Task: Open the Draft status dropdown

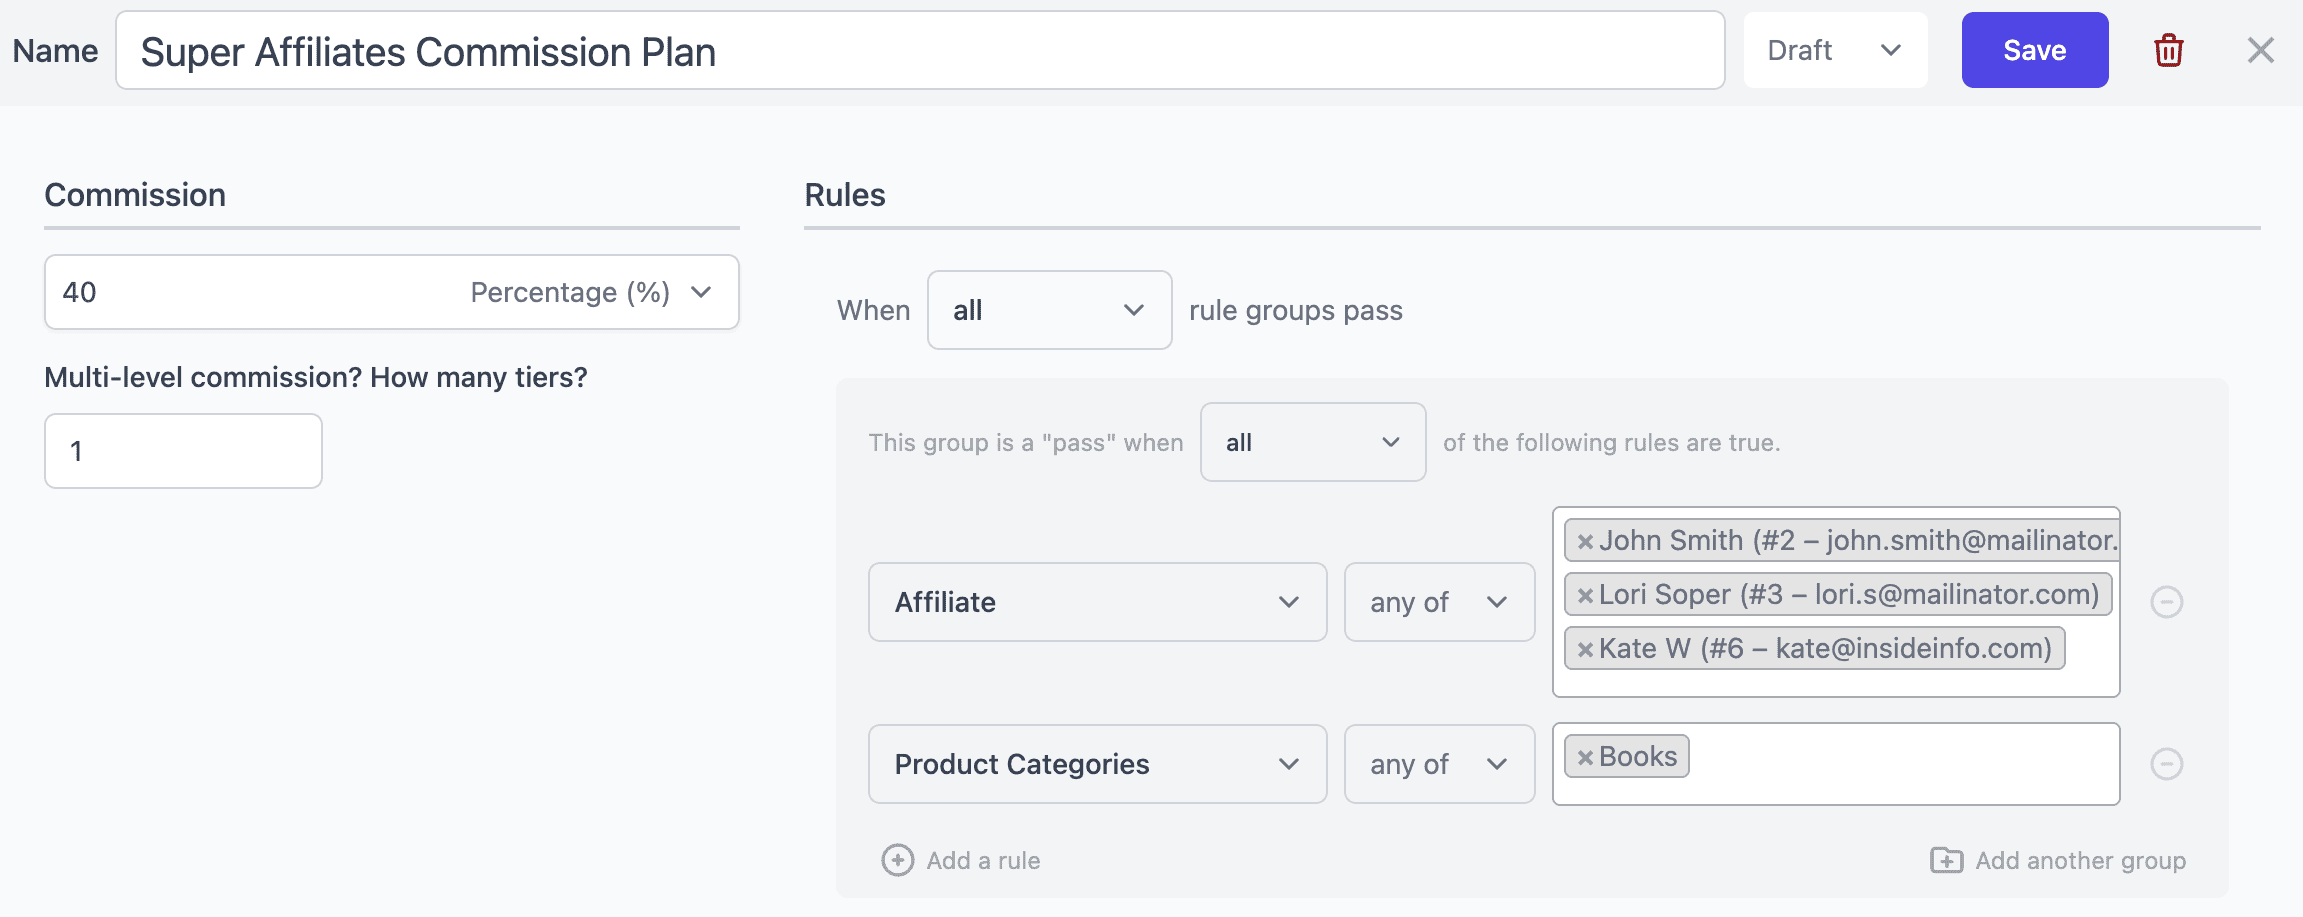Action: (1834, 50)
